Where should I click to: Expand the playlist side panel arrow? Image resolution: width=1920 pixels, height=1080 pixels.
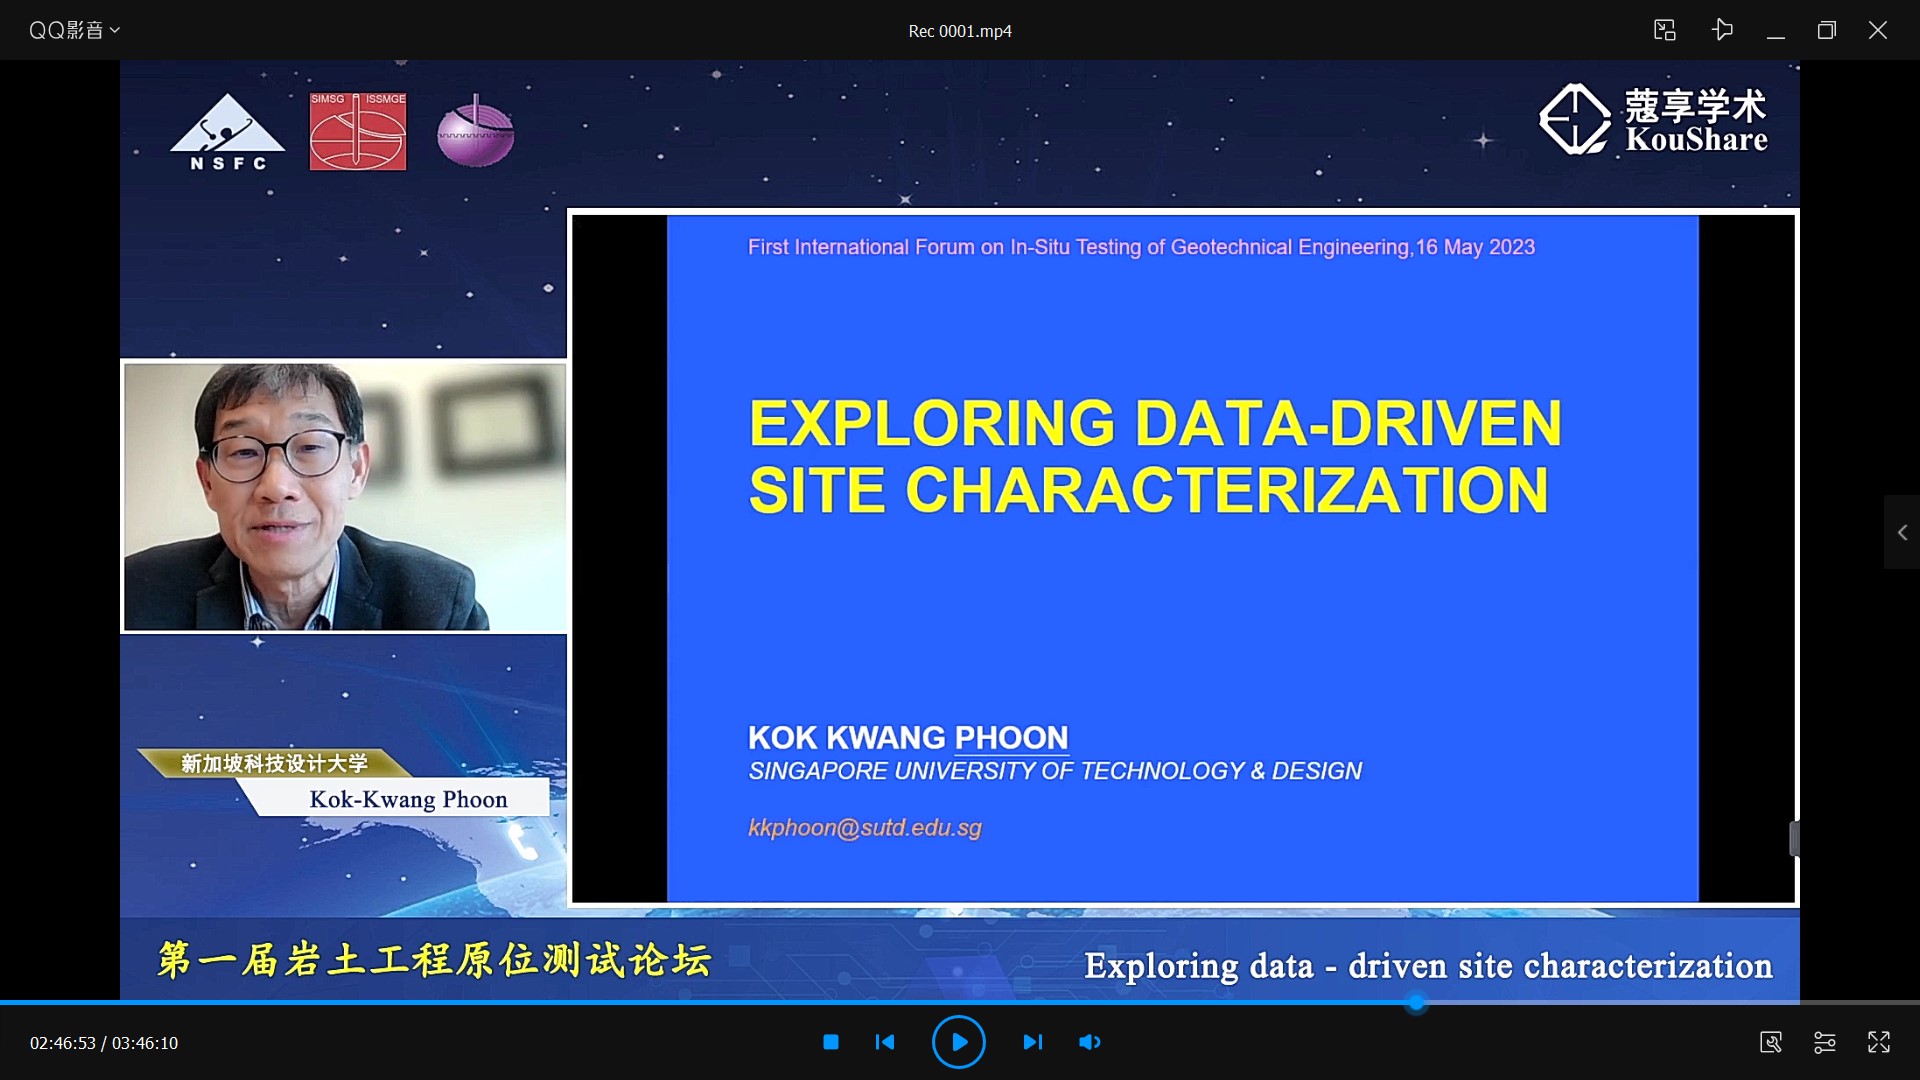click(1902, 532)
